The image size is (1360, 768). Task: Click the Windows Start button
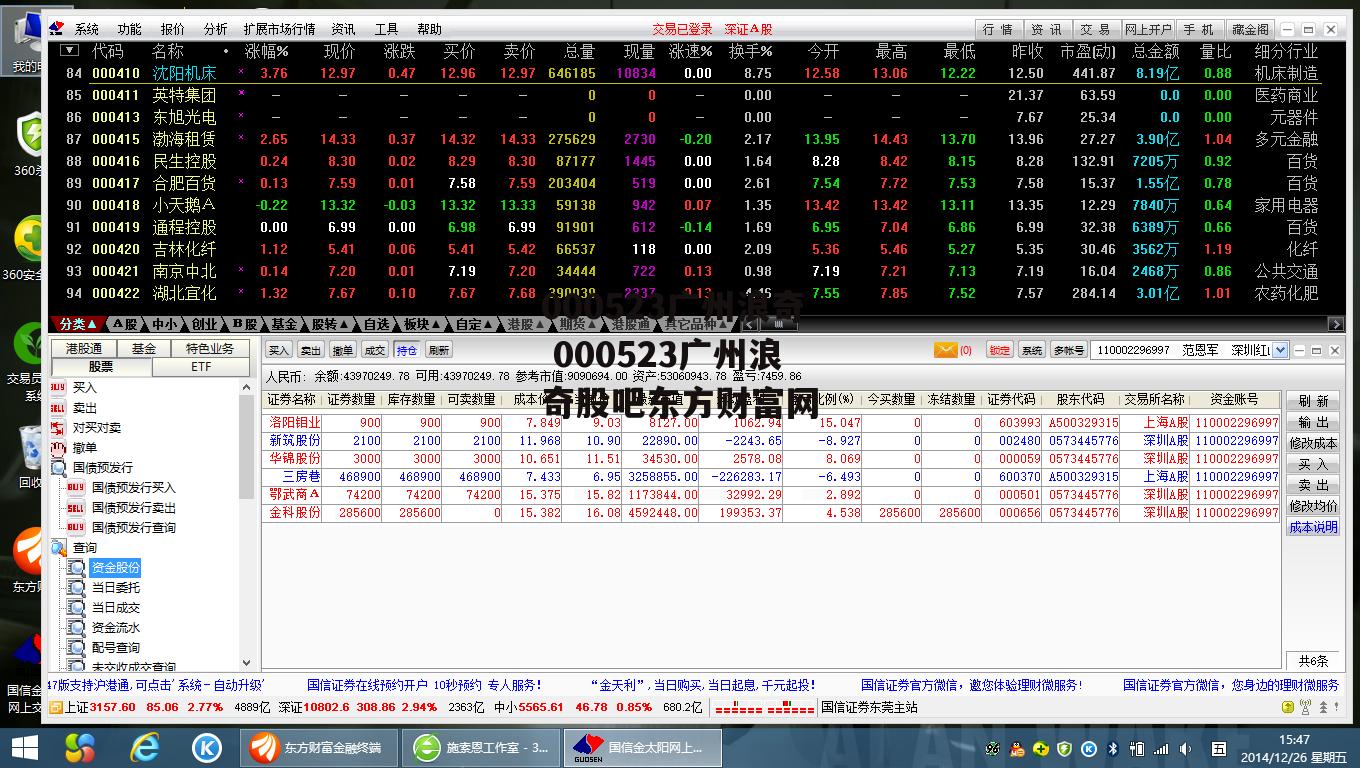(x=23, y=747)
